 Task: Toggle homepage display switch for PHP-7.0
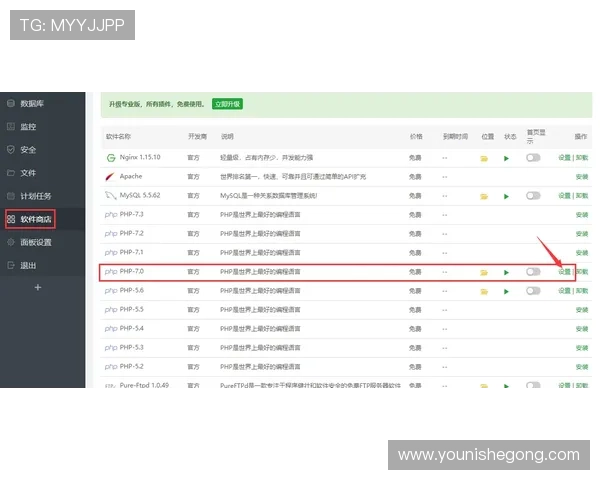tap(533, 272)
